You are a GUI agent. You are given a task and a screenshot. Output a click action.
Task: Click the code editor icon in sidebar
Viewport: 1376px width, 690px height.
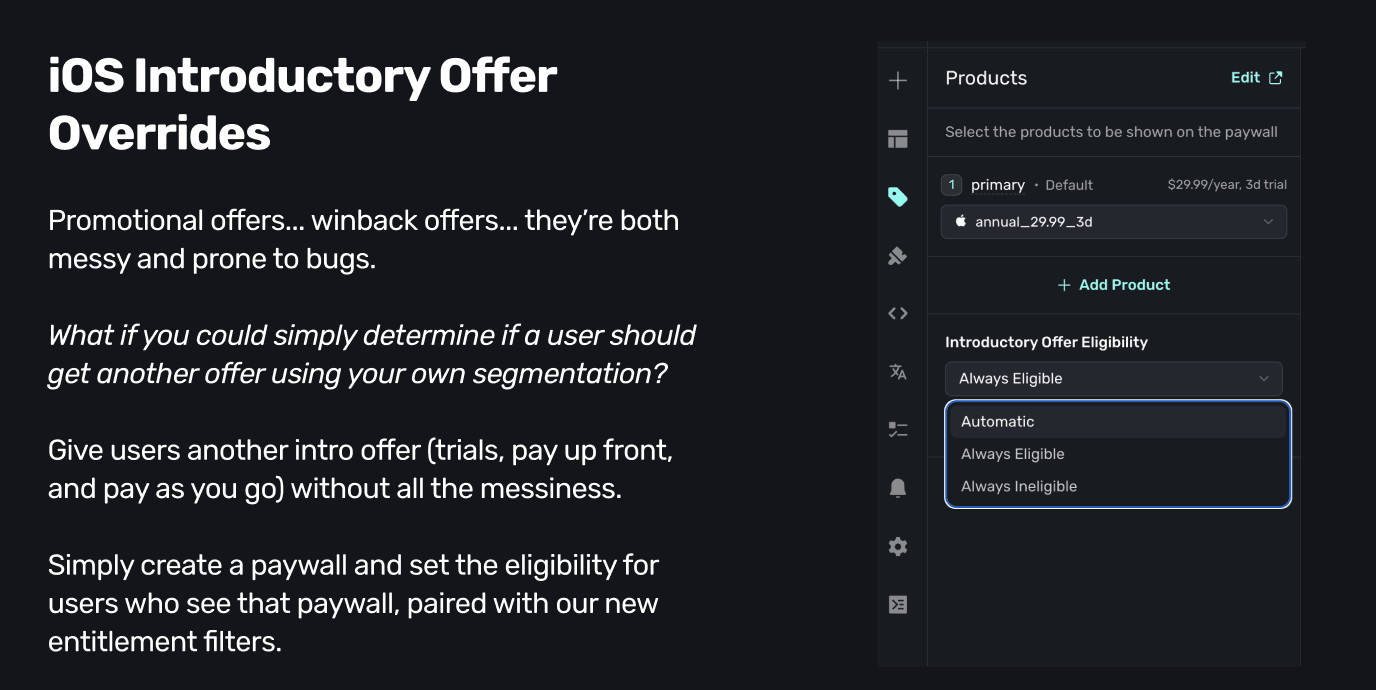coord(898,313)
